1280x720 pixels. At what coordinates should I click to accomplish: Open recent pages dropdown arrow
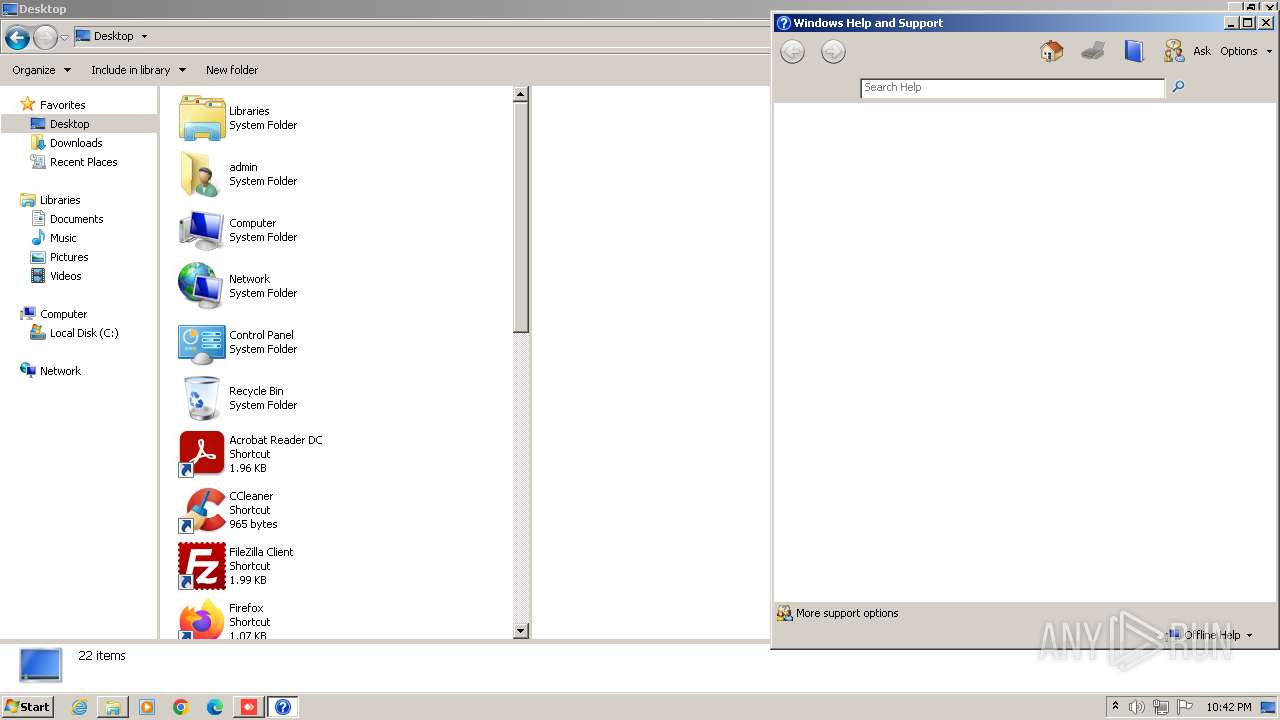coord(65,38)
